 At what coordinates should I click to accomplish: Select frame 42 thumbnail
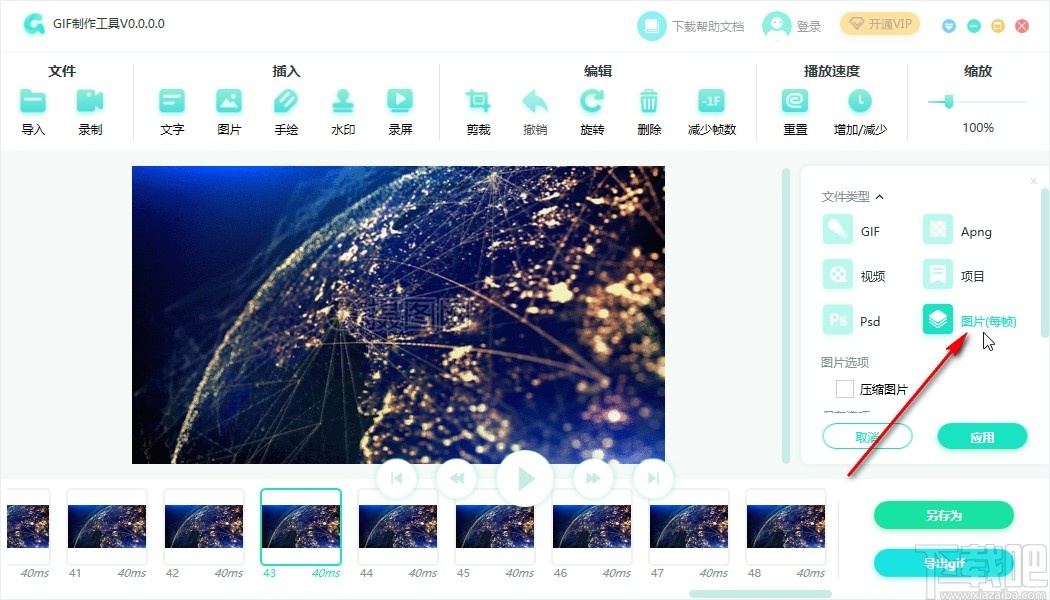(x=204, y=526)
